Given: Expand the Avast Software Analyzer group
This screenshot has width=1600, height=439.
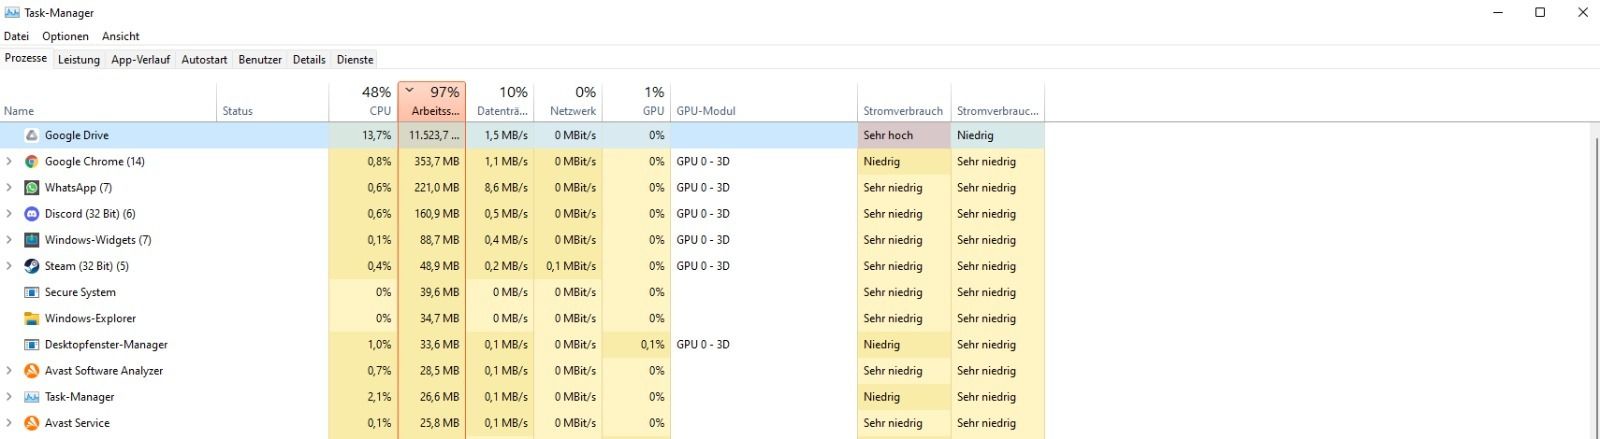Looking at the screenshot, I should click(9, 370).
